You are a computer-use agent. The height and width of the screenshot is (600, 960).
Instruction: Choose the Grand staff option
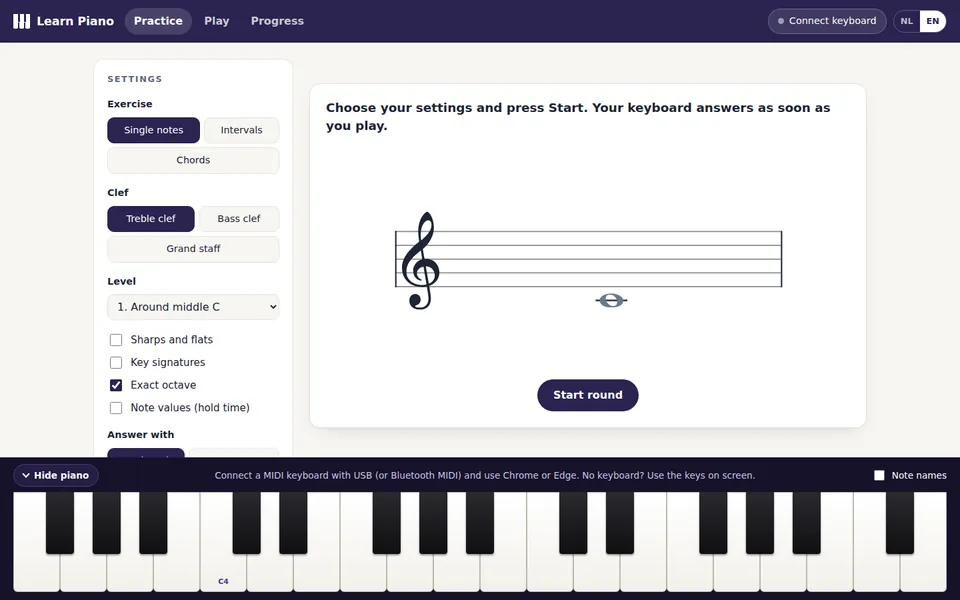tap(193, 249)
